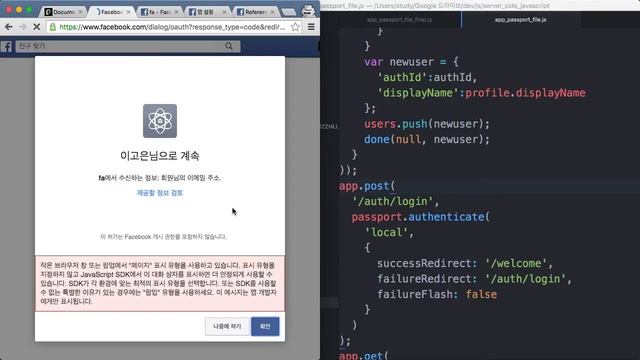Click the fa app atom icon
The width and height of the screenshot is (640, 360).
(x=160, y=121)
